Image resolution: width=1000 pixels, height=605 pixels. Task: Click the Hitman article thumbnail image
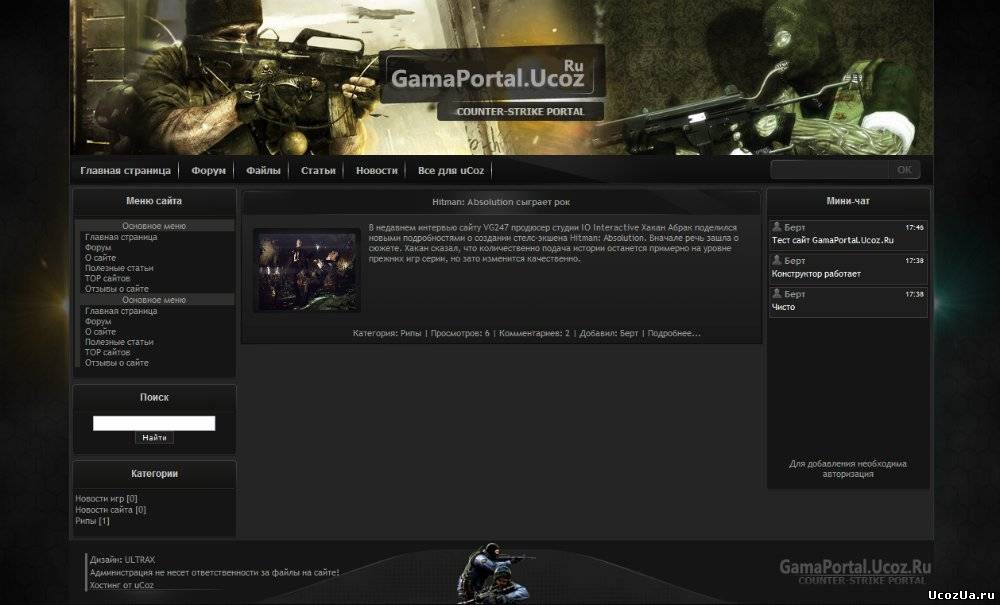click(x=307, y=271)
